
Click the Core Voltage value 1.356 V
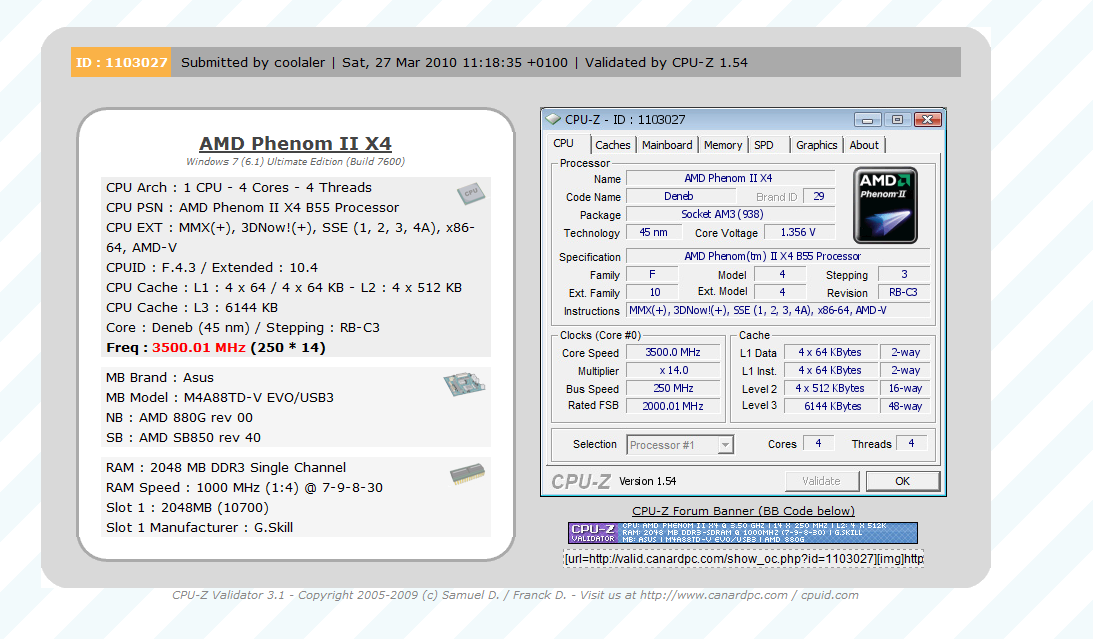click(798, 233)
